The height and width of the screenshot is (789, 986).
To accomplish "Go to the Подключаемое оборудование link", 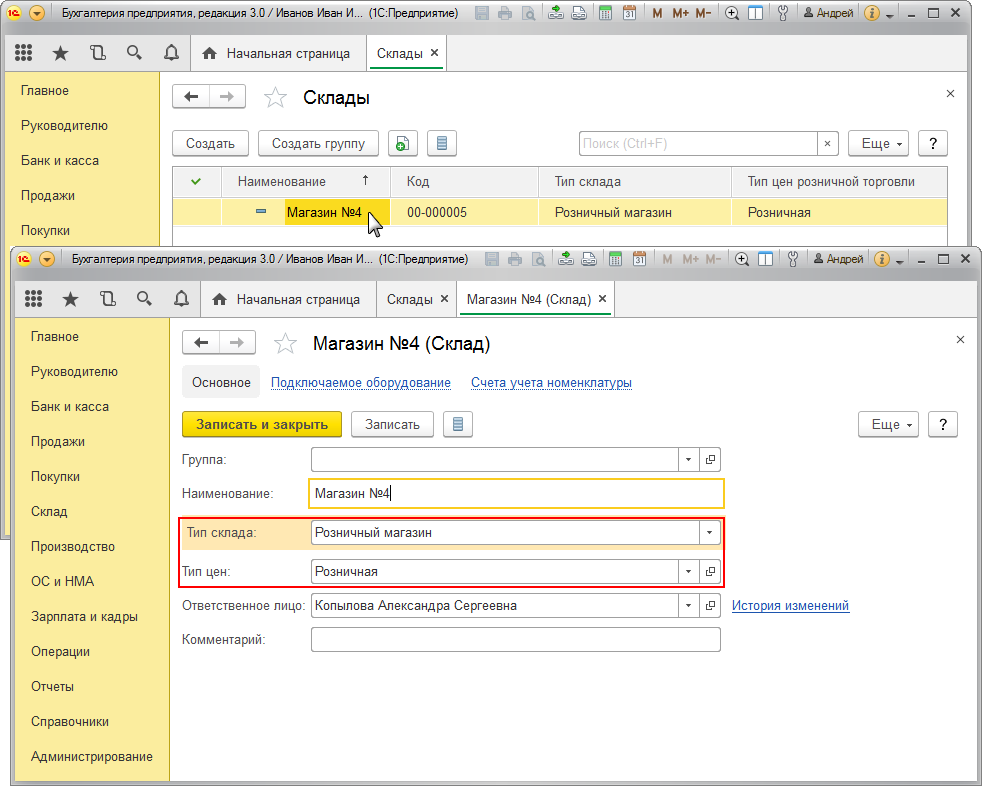I will [x=360, y=383].
